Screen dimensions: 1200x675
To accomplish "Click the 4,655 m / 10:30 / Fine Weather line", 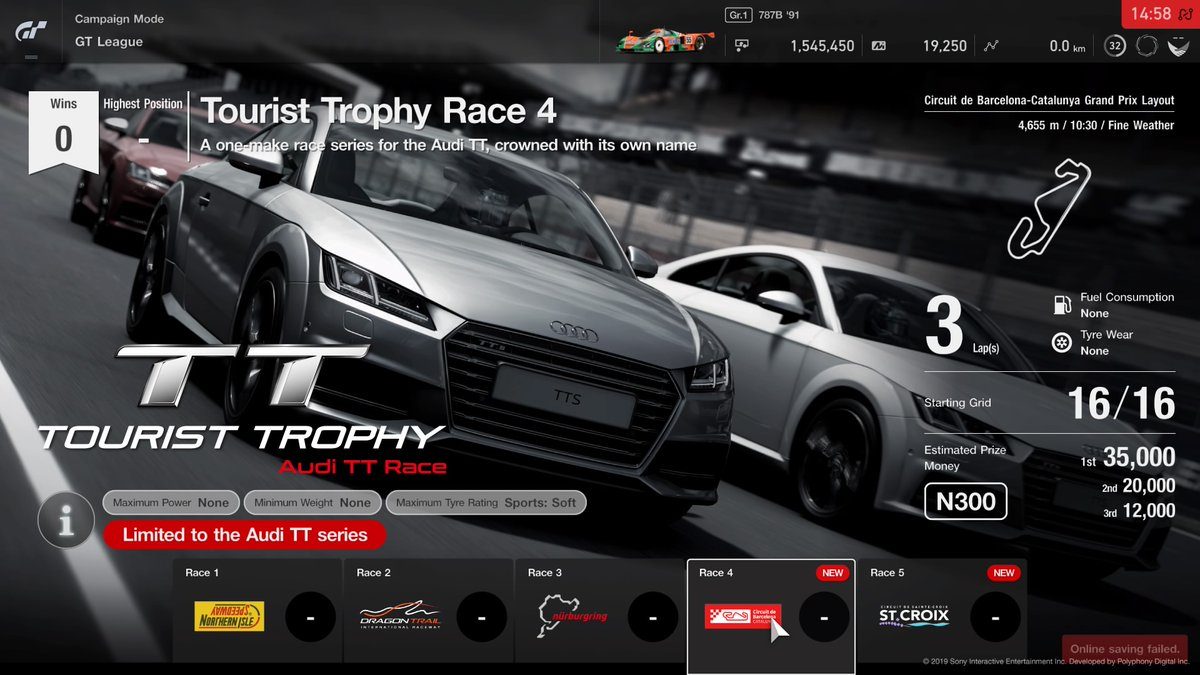I will [x=1096, y=126].
